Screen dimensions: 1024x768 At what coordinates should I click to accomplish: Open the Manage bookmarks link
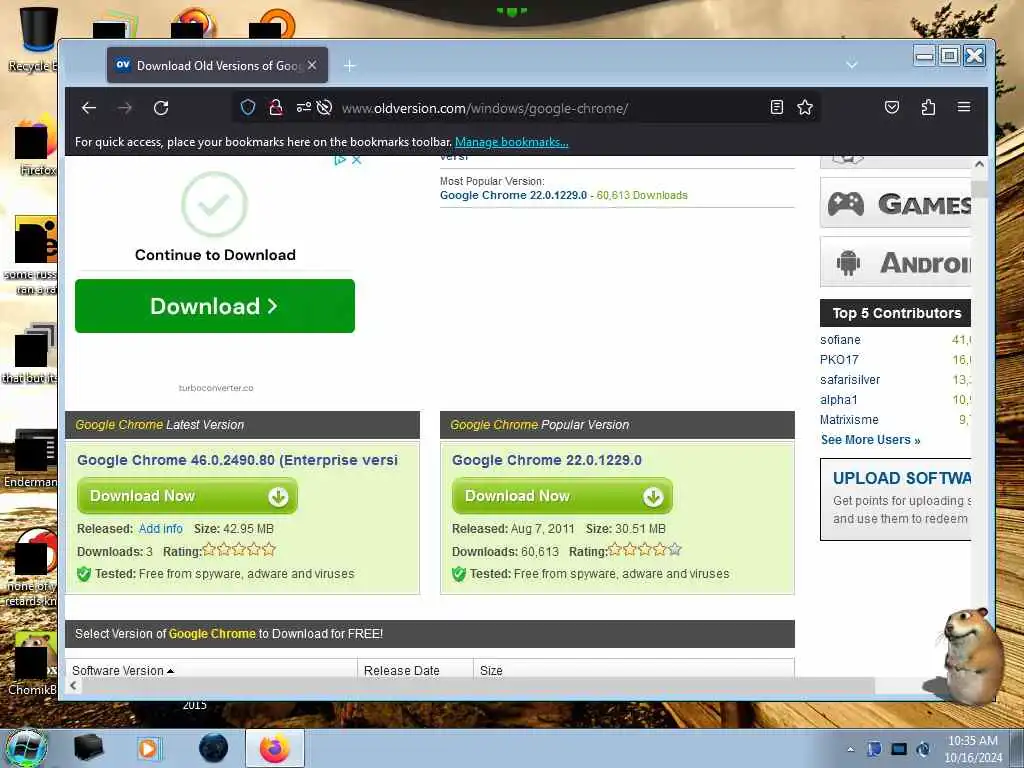[511, 142]
